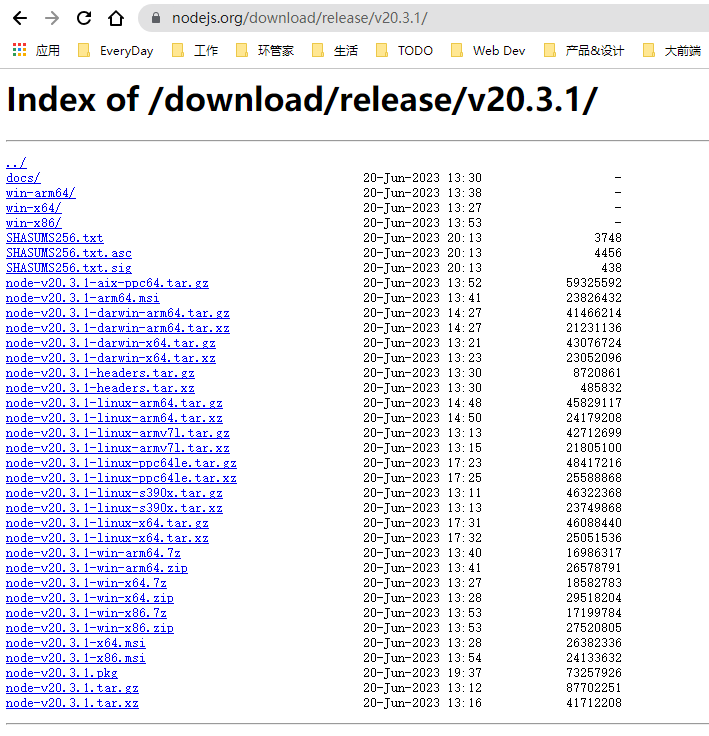The width and height of the screenshot is (709, 736).
Task: Download SHASUMS256.txt.asc
Action: (x=69, y=253)
